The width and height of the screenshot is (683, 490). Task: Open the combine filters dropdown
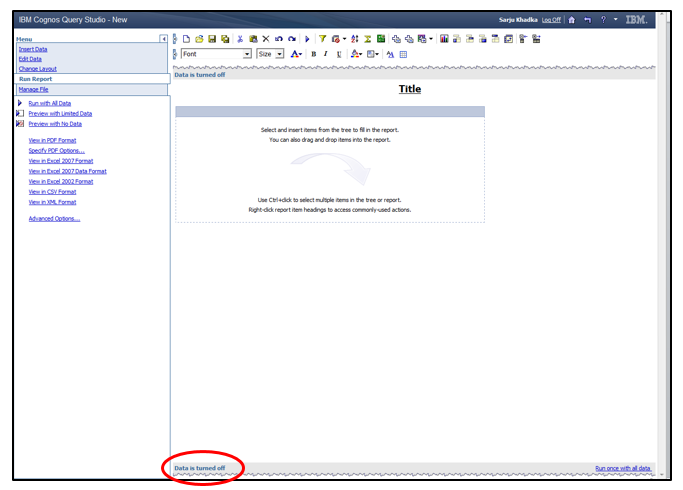point(338,39)
